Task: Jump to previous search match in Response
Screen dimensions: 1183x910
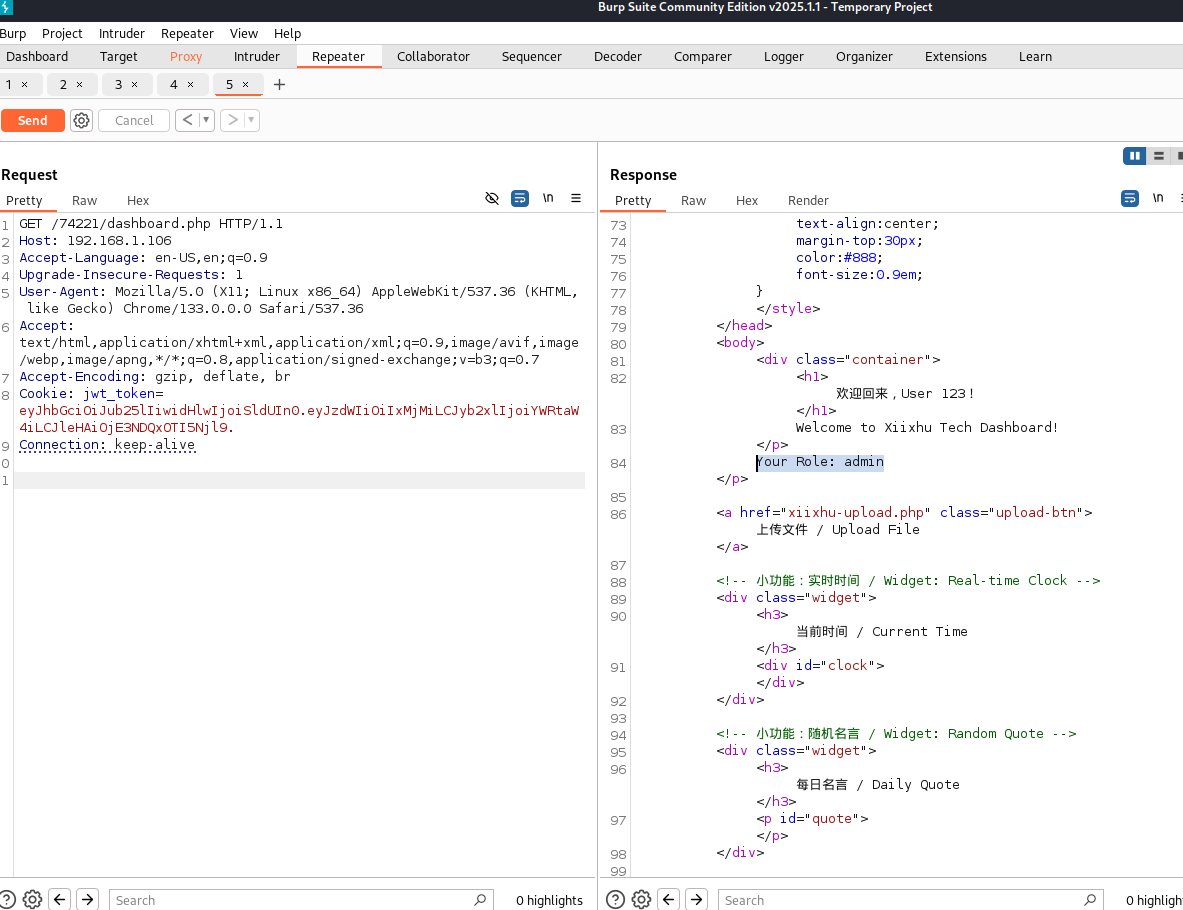Action: (668, 899)
